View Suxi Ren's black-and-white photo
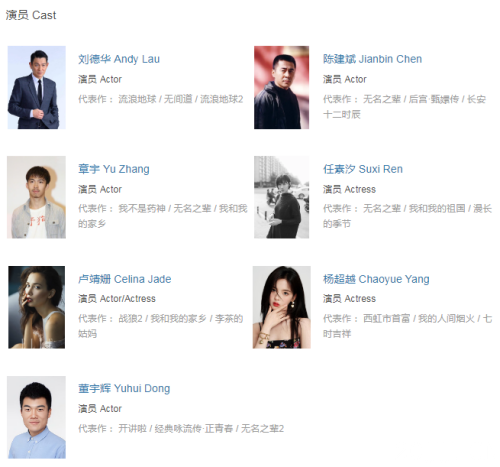500x467 pixels. click(x=281, y=197)
